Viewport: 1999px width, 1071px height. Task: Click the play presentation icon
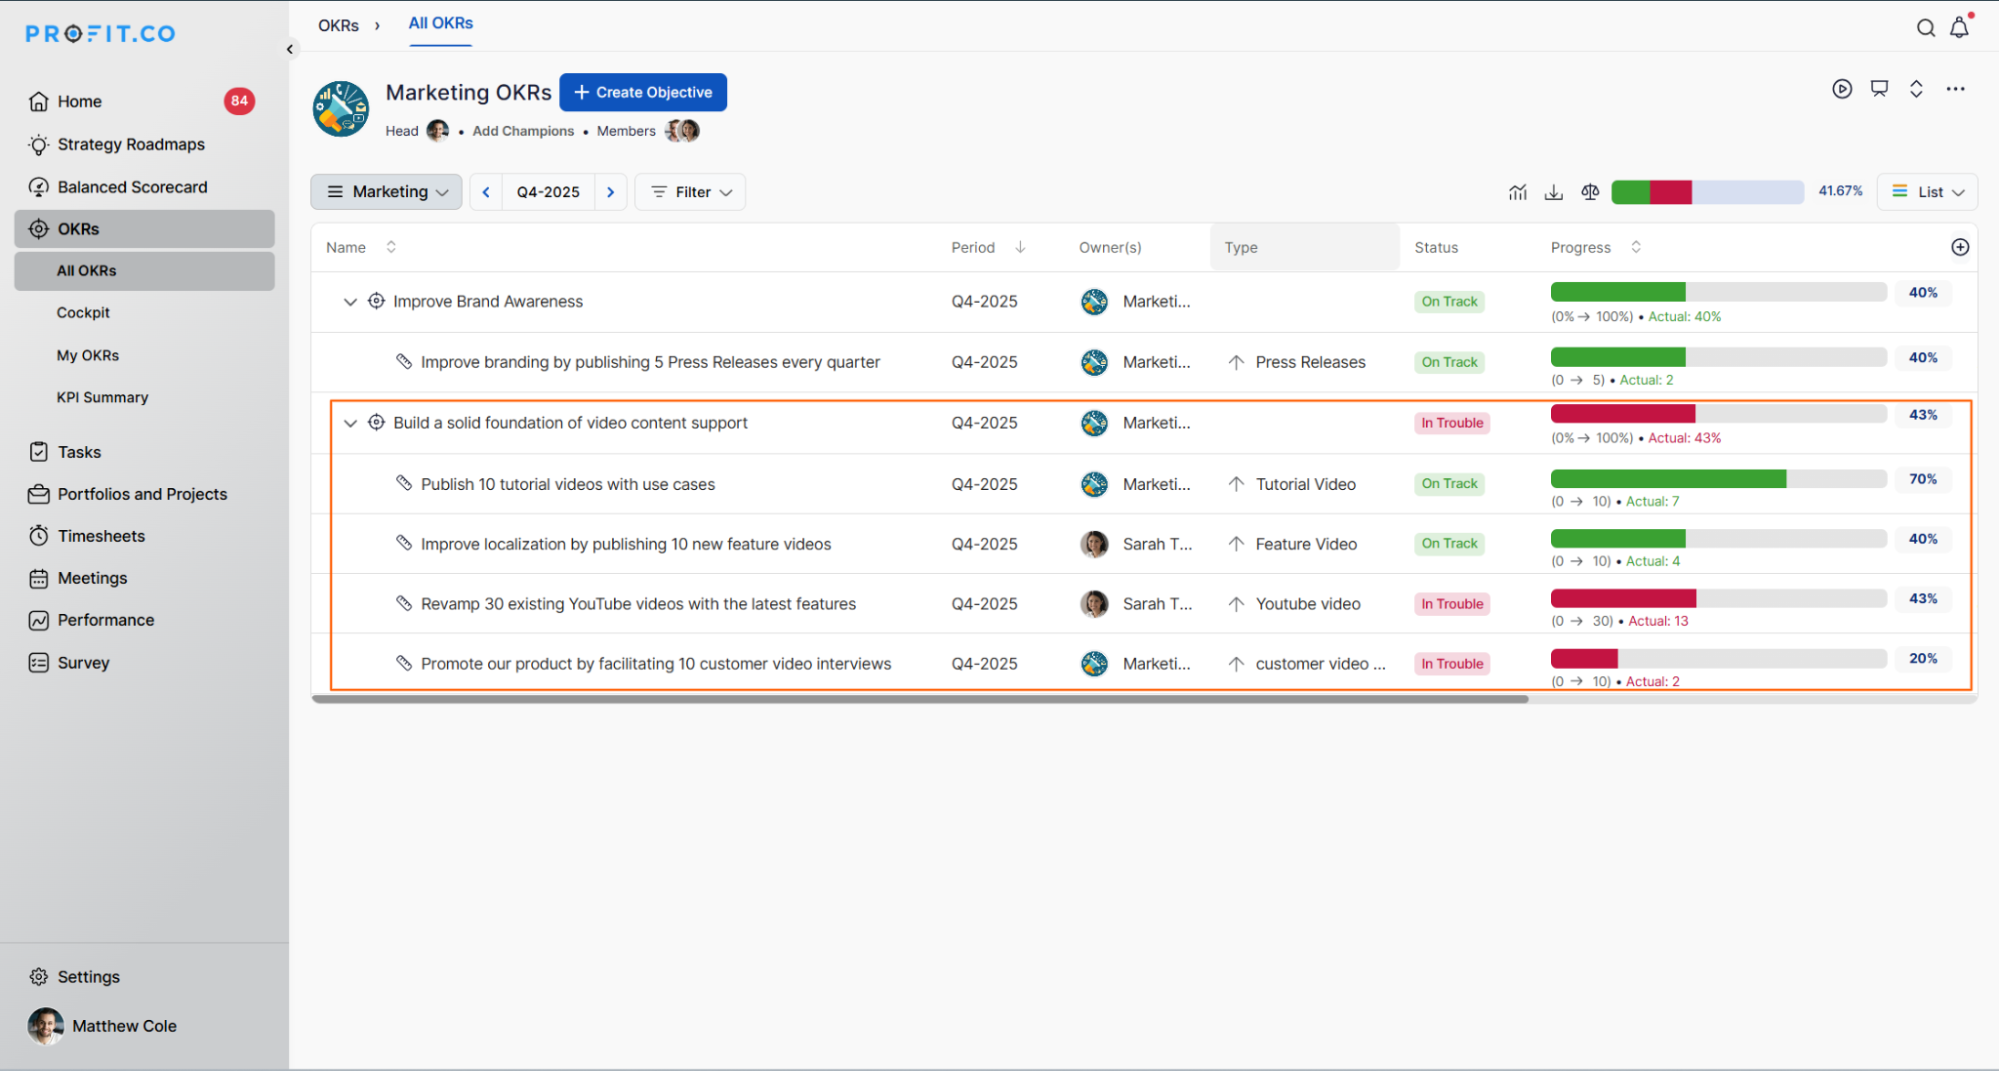click(1842, 89)
